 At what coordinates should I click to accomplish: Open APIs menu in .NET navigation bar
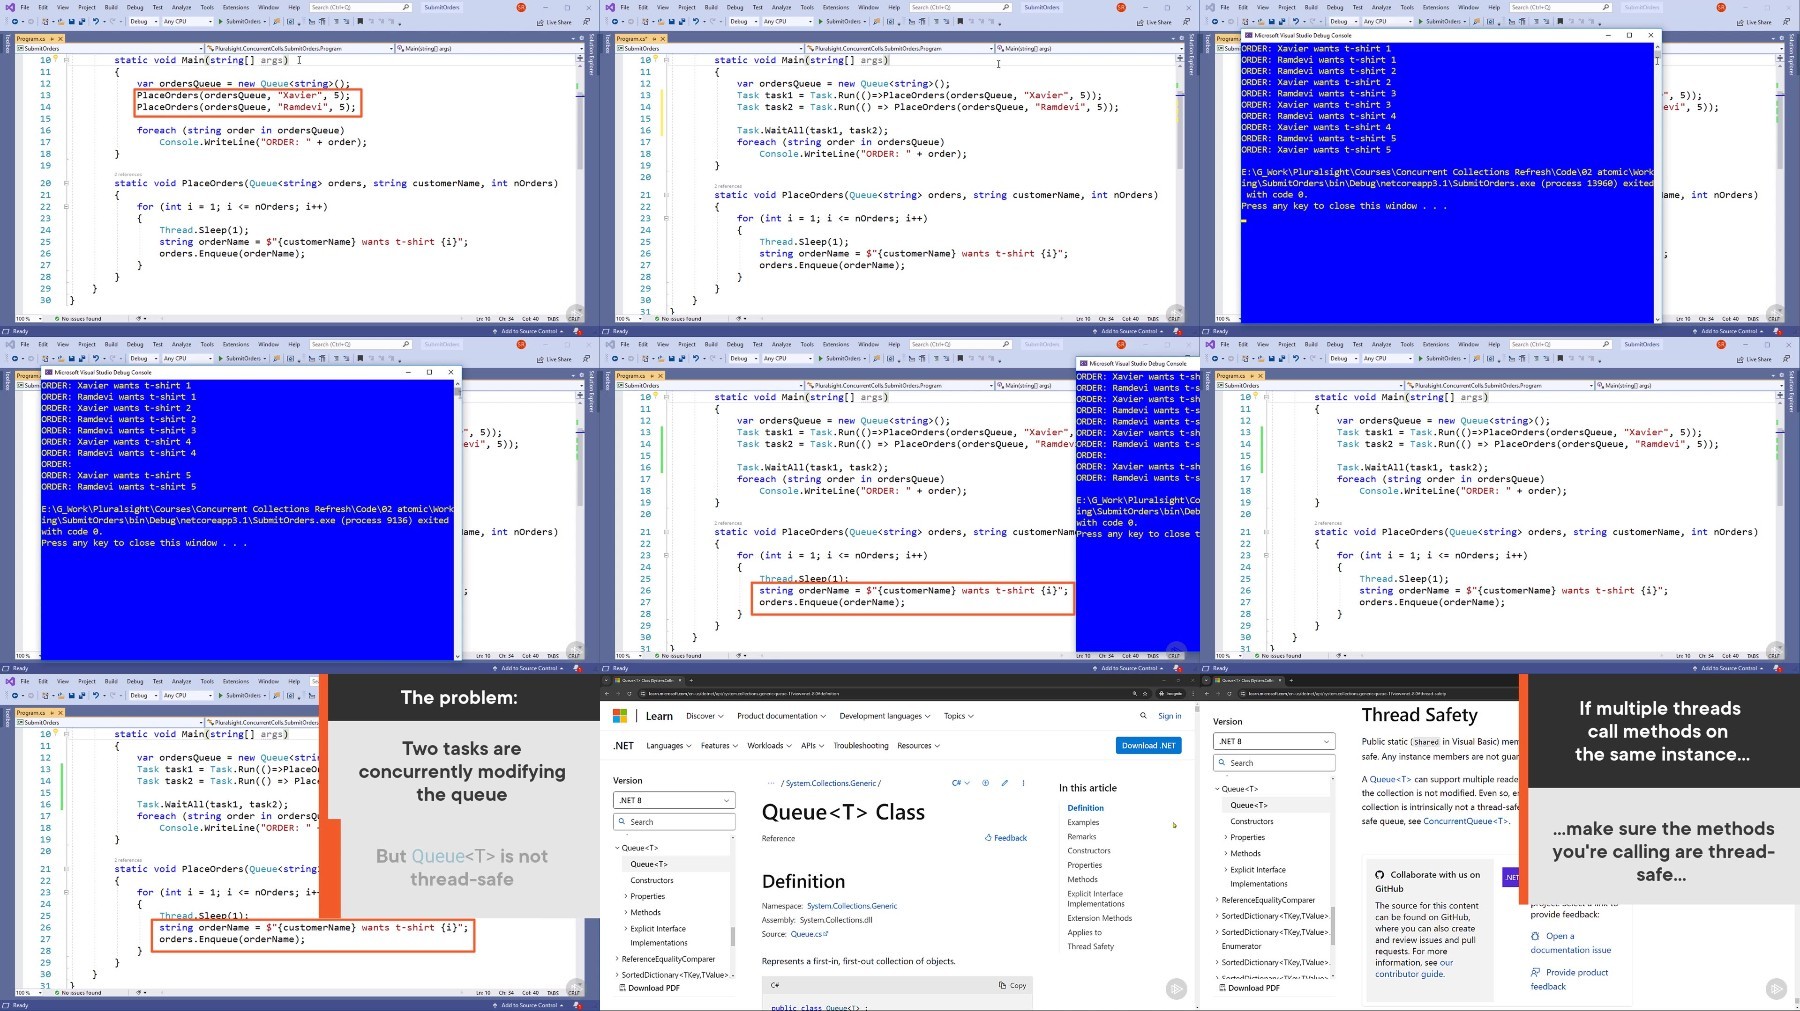[x=812, y=746]
